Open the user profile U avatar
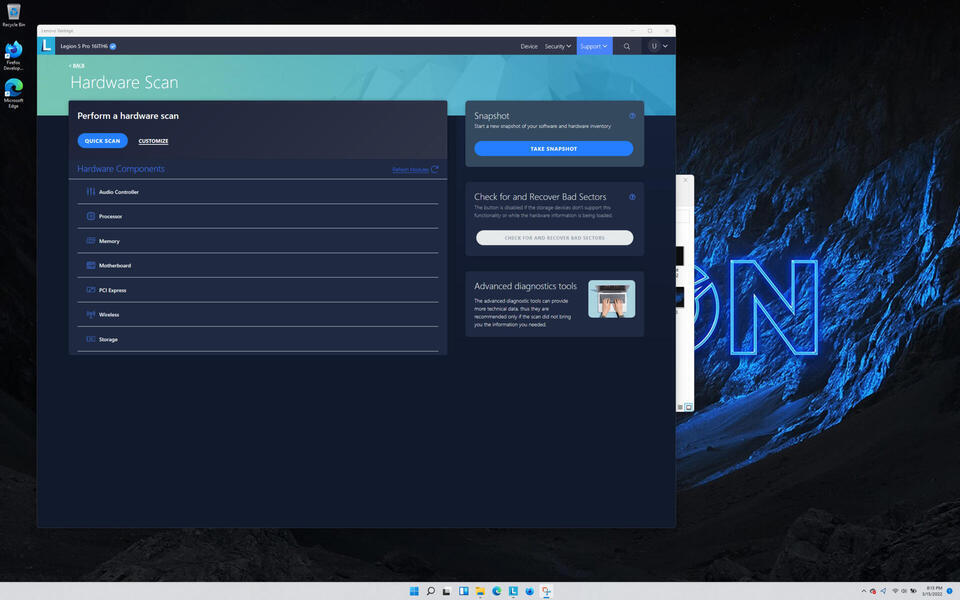 pyautogui.click(x=654, y=47)
